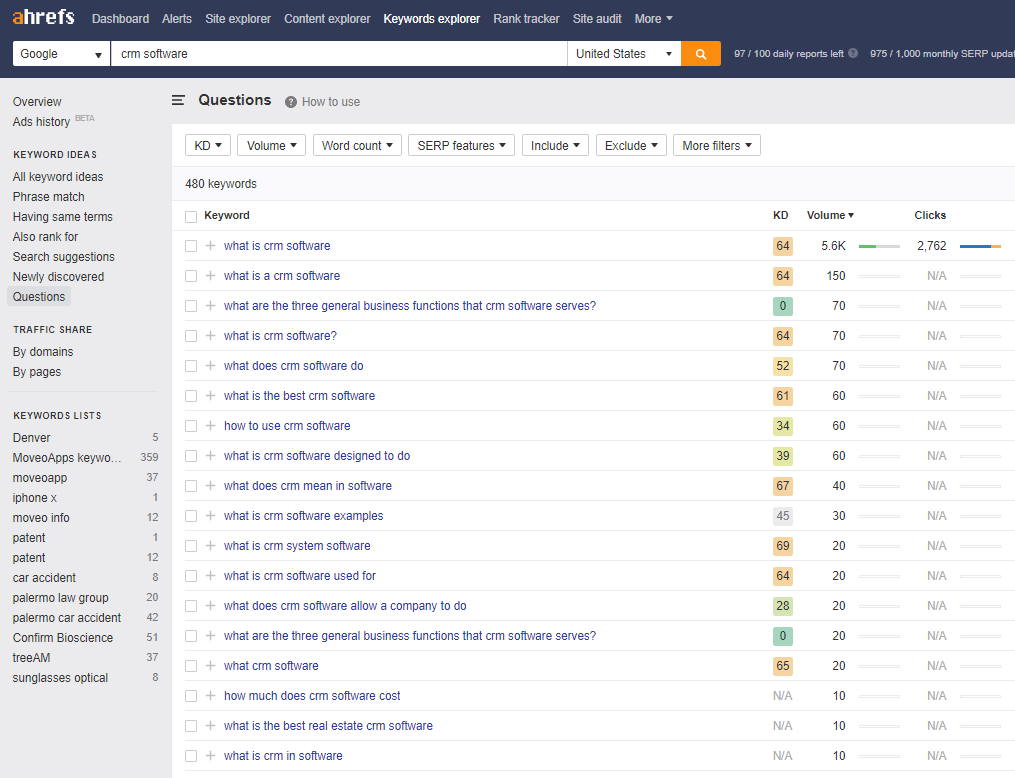
Task: Sort by the Clicks column header
Action: (x=930, y=216)
